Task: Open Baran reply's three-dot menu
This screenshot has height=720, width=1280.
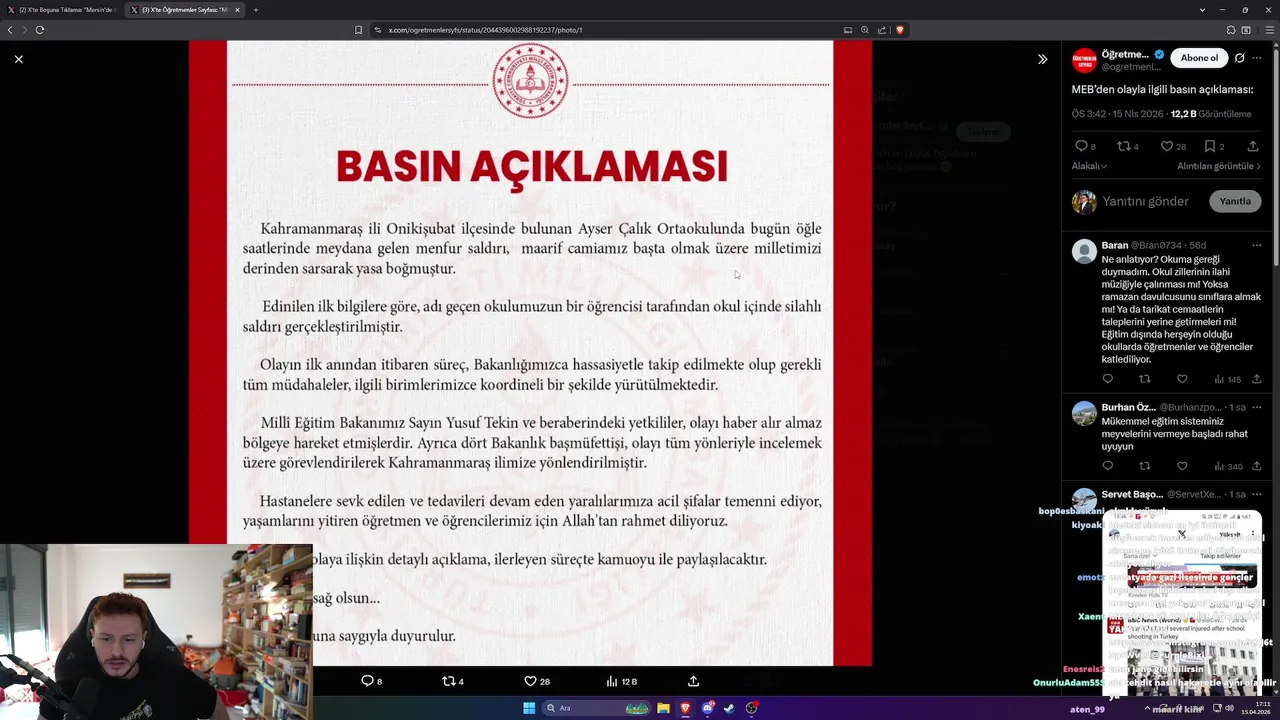Action: (x=1257, y=245)
